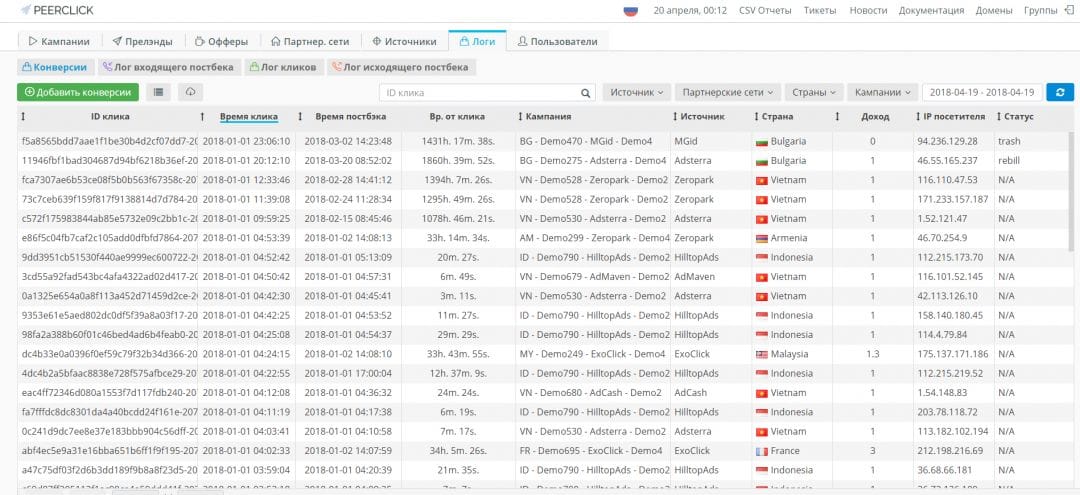This screenshot has width=1080, height=495.
Task: Click campaign MY - Demo249 - ExoClick cell
Action: (593, 355)
